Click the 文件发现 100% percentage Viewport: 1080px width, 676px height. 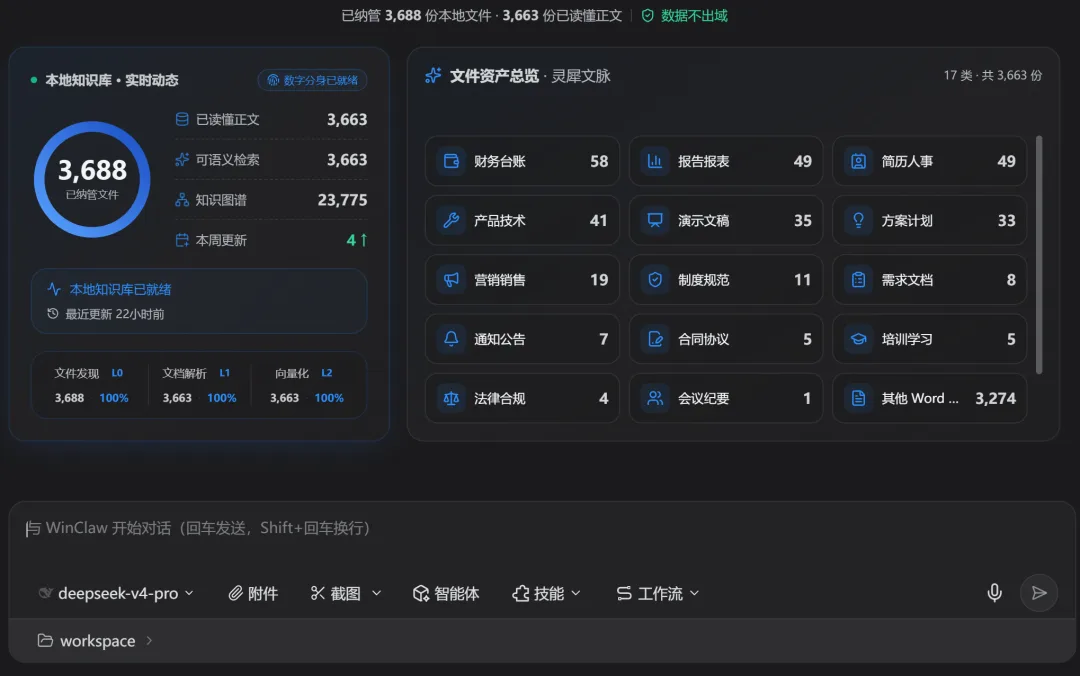coord(114,398)
